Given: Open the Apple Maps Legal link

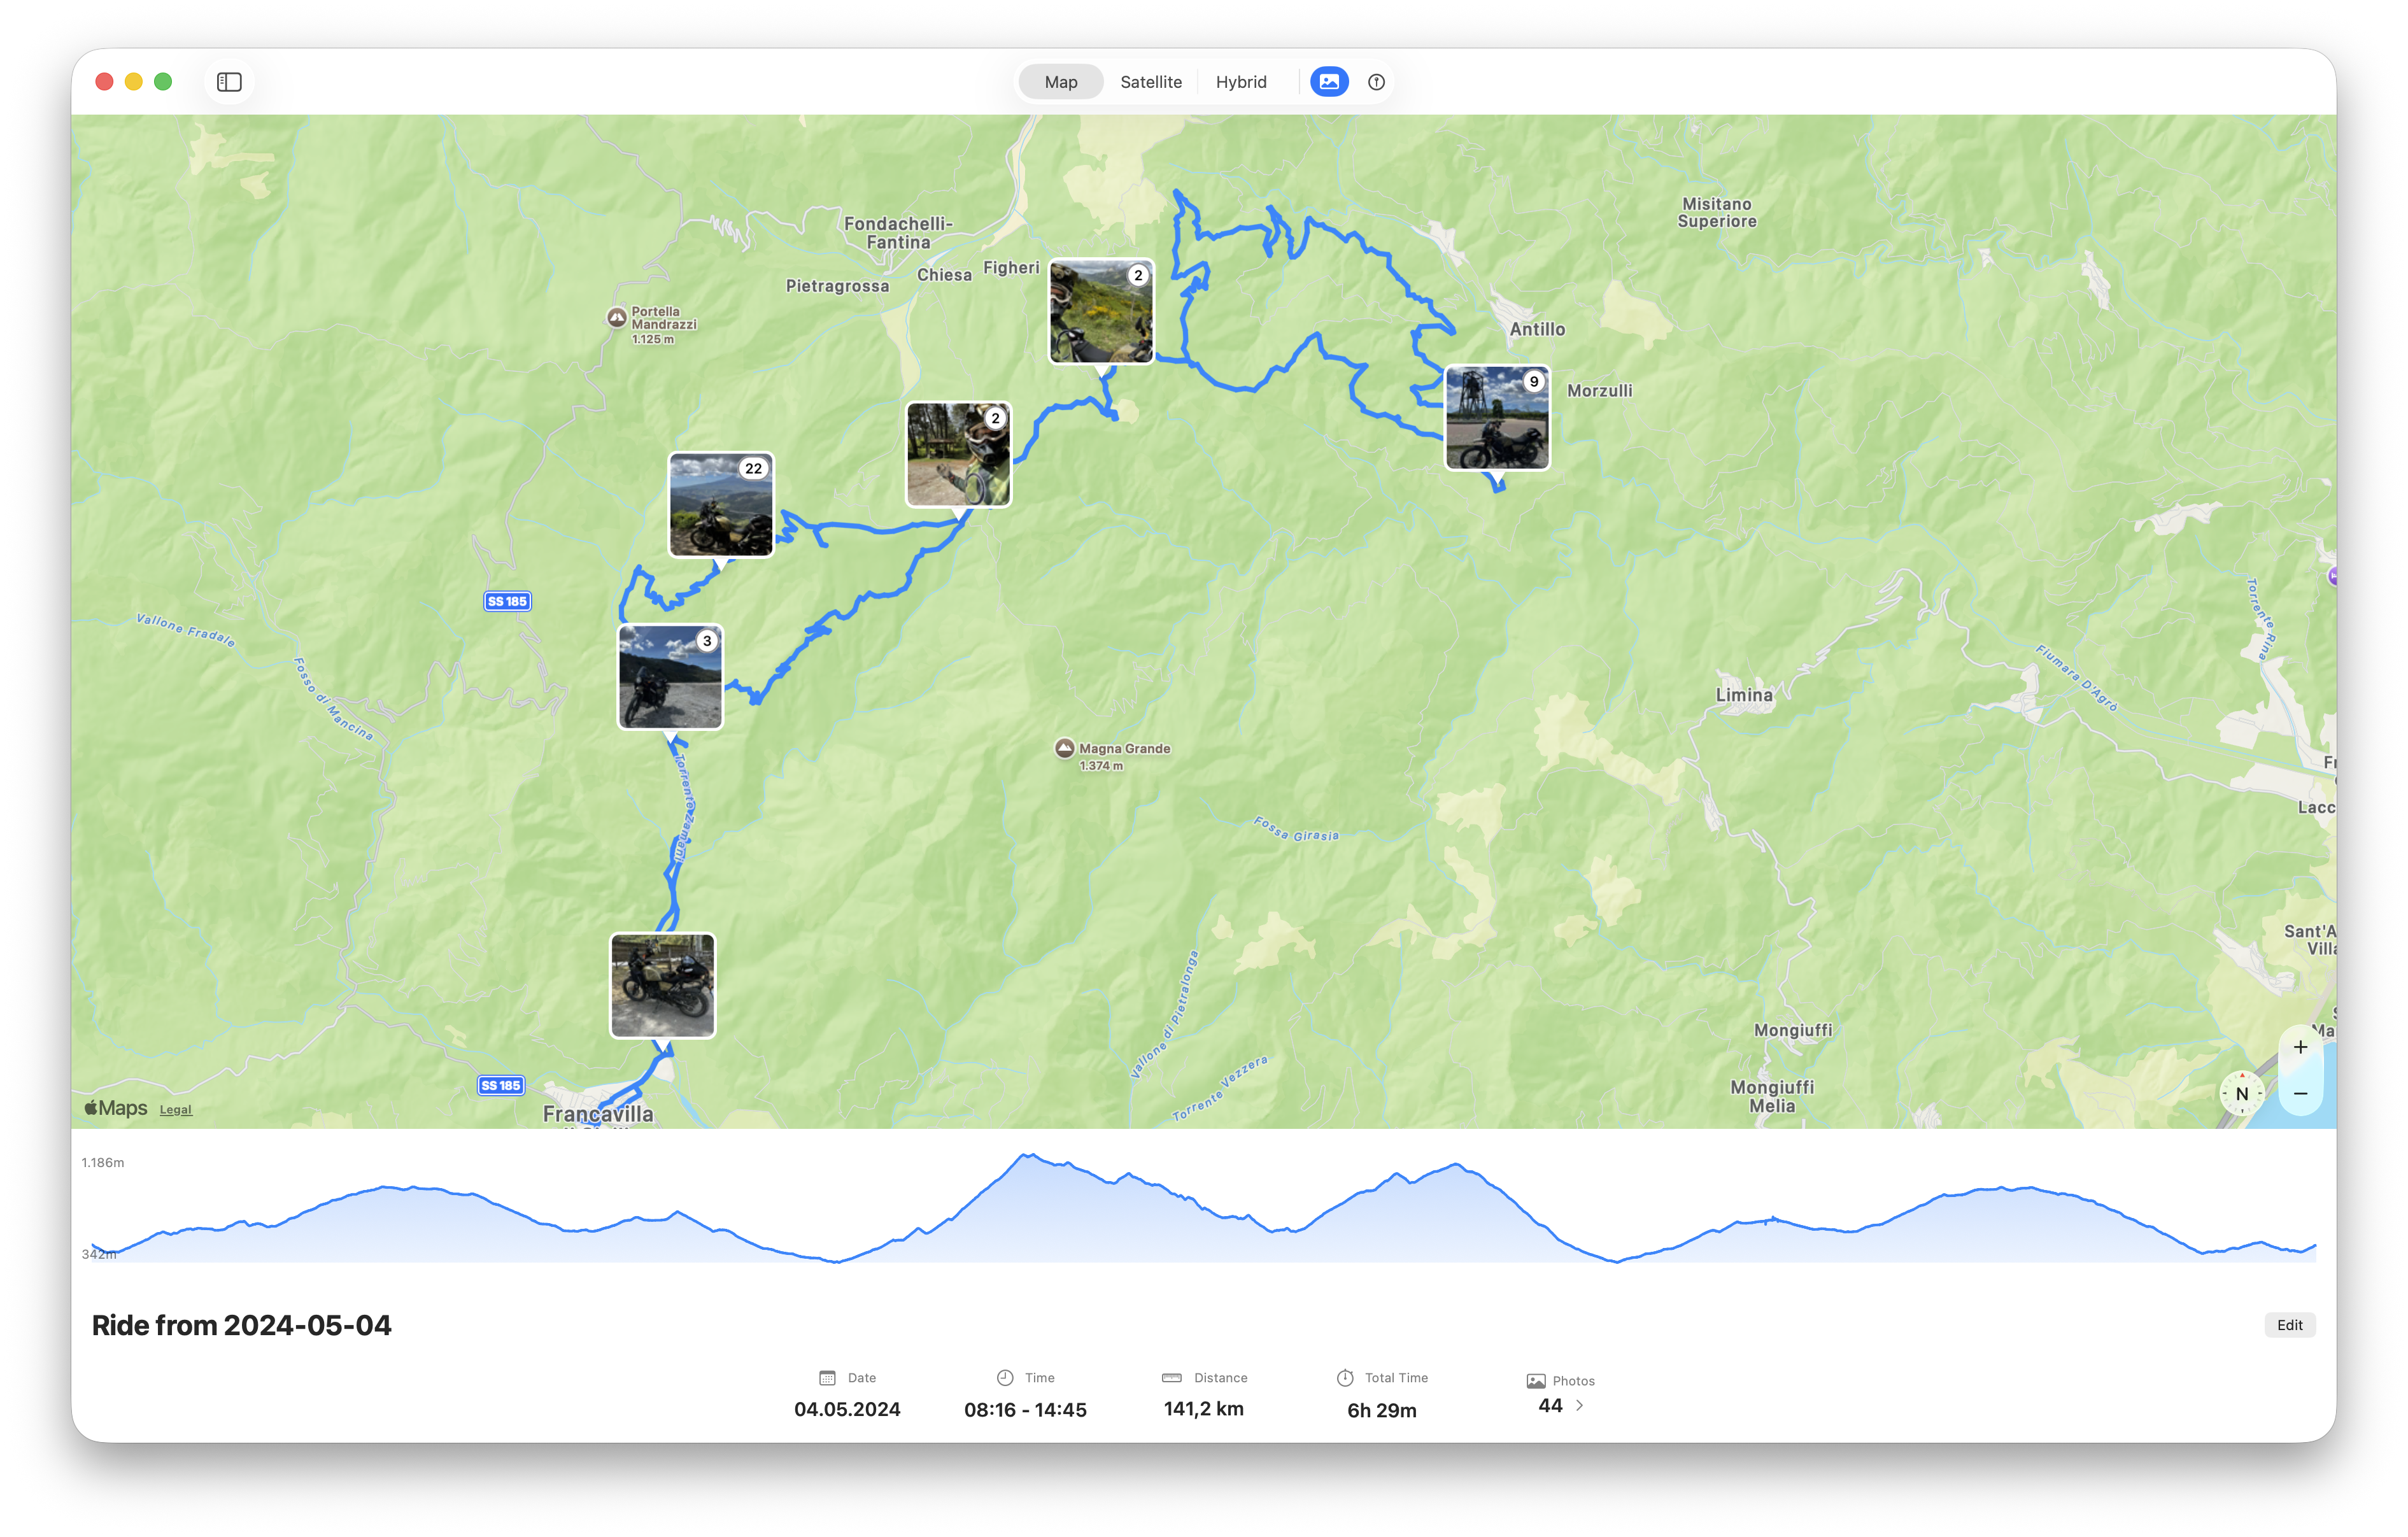Looking at the screenshot, I should tap(175, 1109).
